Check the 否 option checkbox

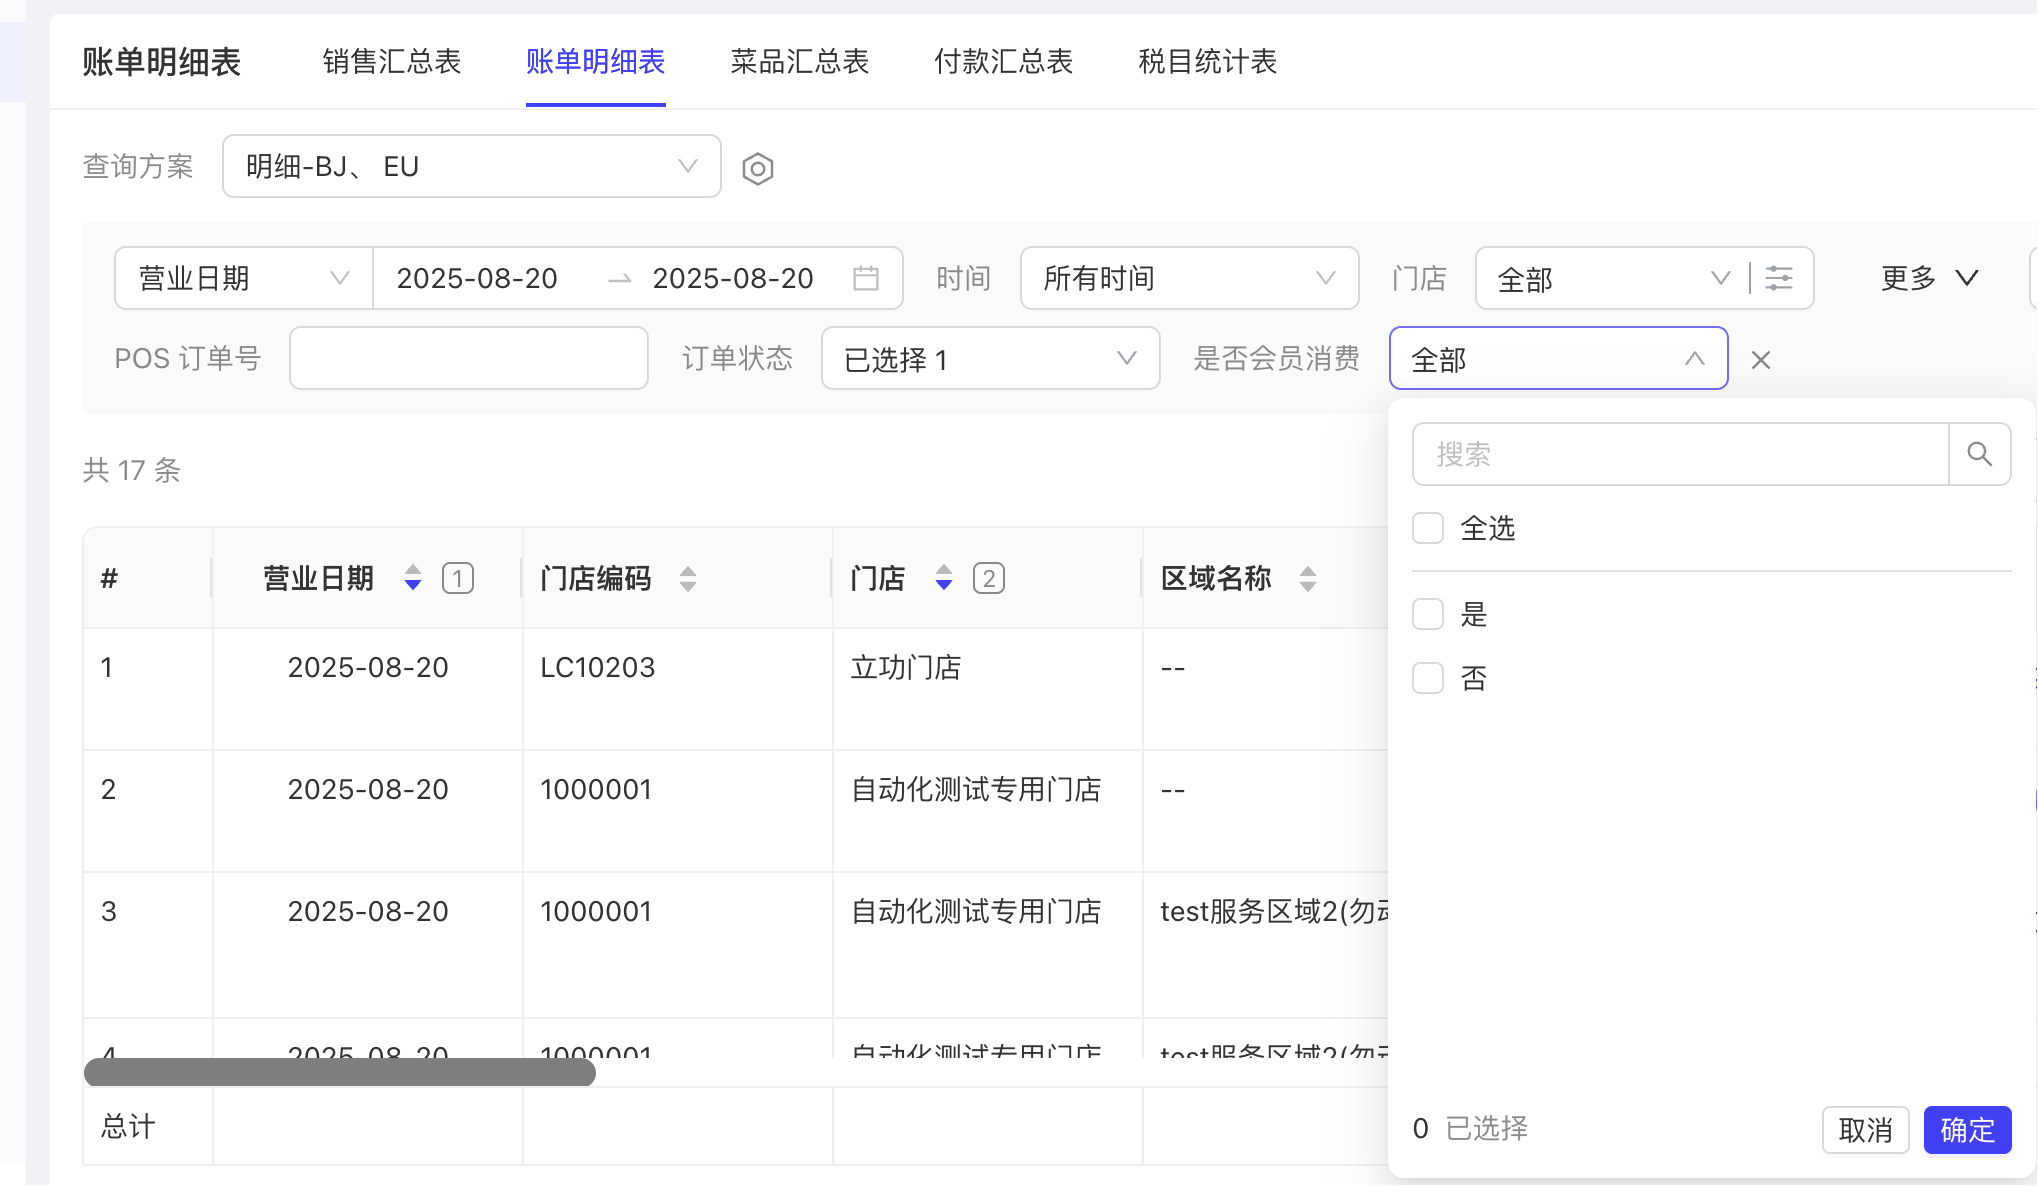(1428, 678)
